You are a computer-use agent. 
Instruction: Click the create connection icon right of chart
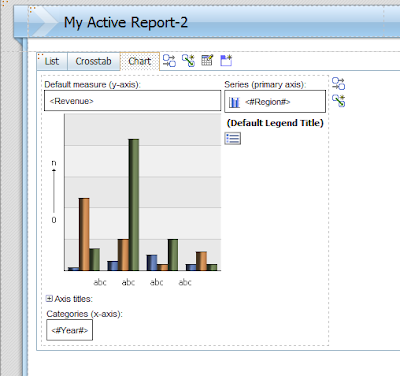[339, 101]
